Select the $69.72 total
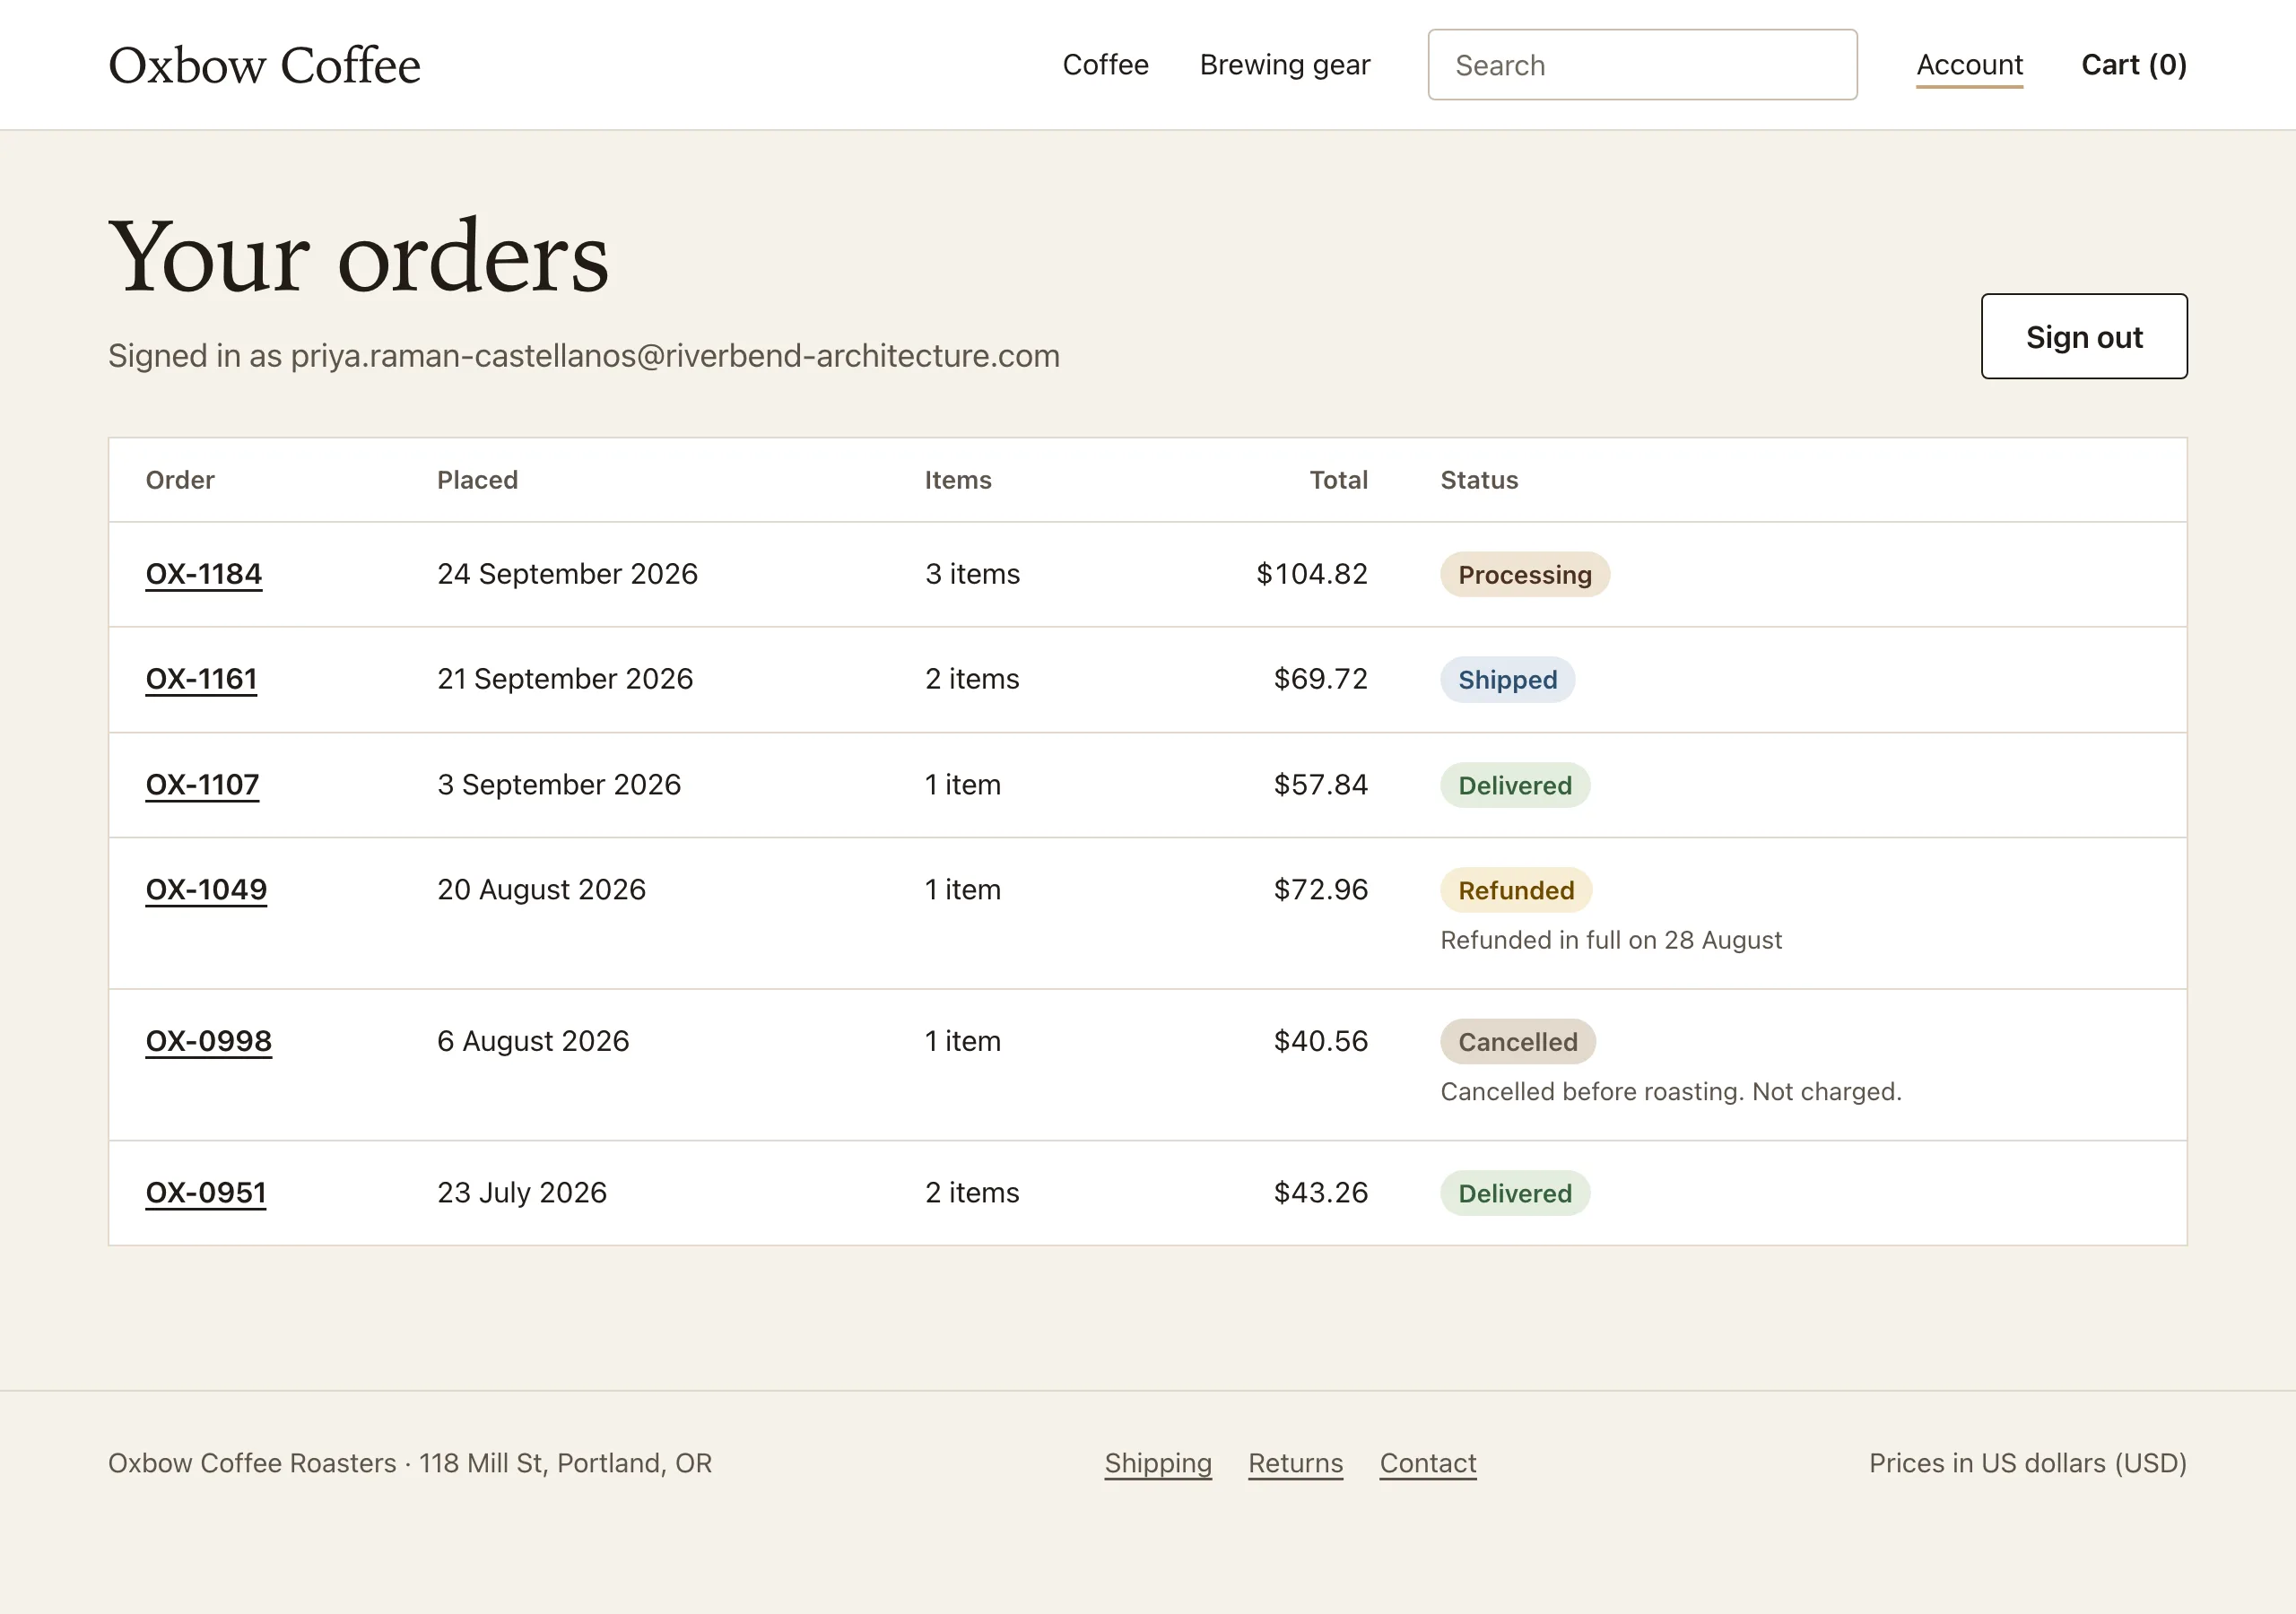 point(1320,679)
